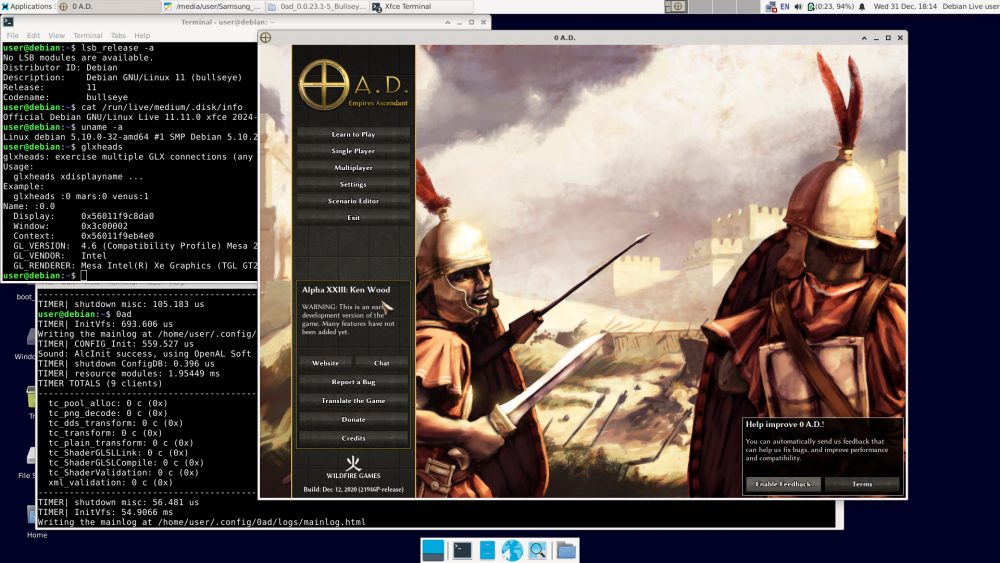Open notifications bell icon in top panel
Viewport: 1000px width, 563px height.
862,7
